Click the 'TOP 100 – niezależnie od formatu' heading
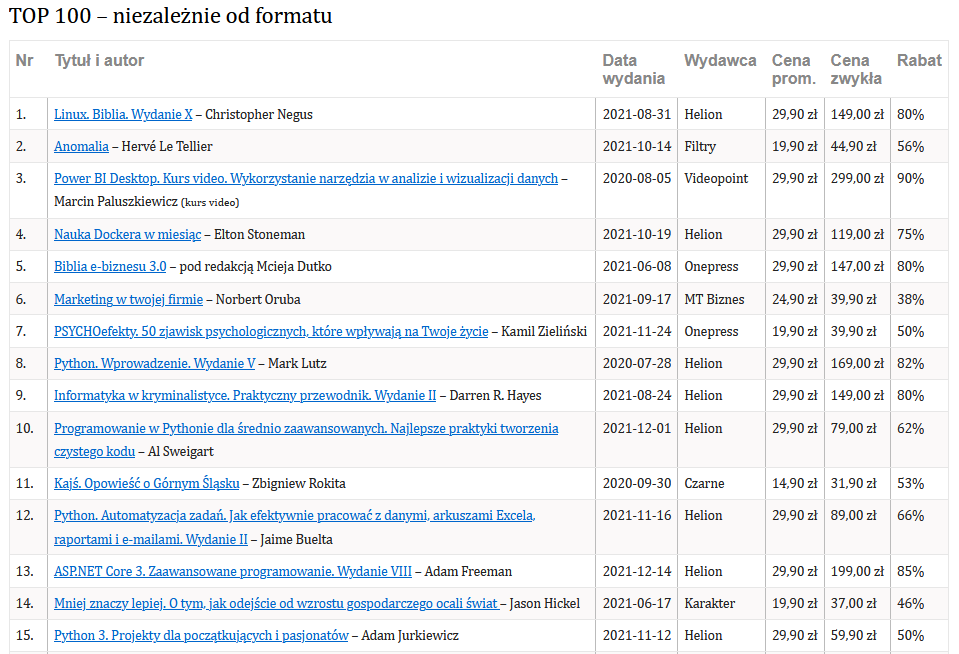 (171, 15)
